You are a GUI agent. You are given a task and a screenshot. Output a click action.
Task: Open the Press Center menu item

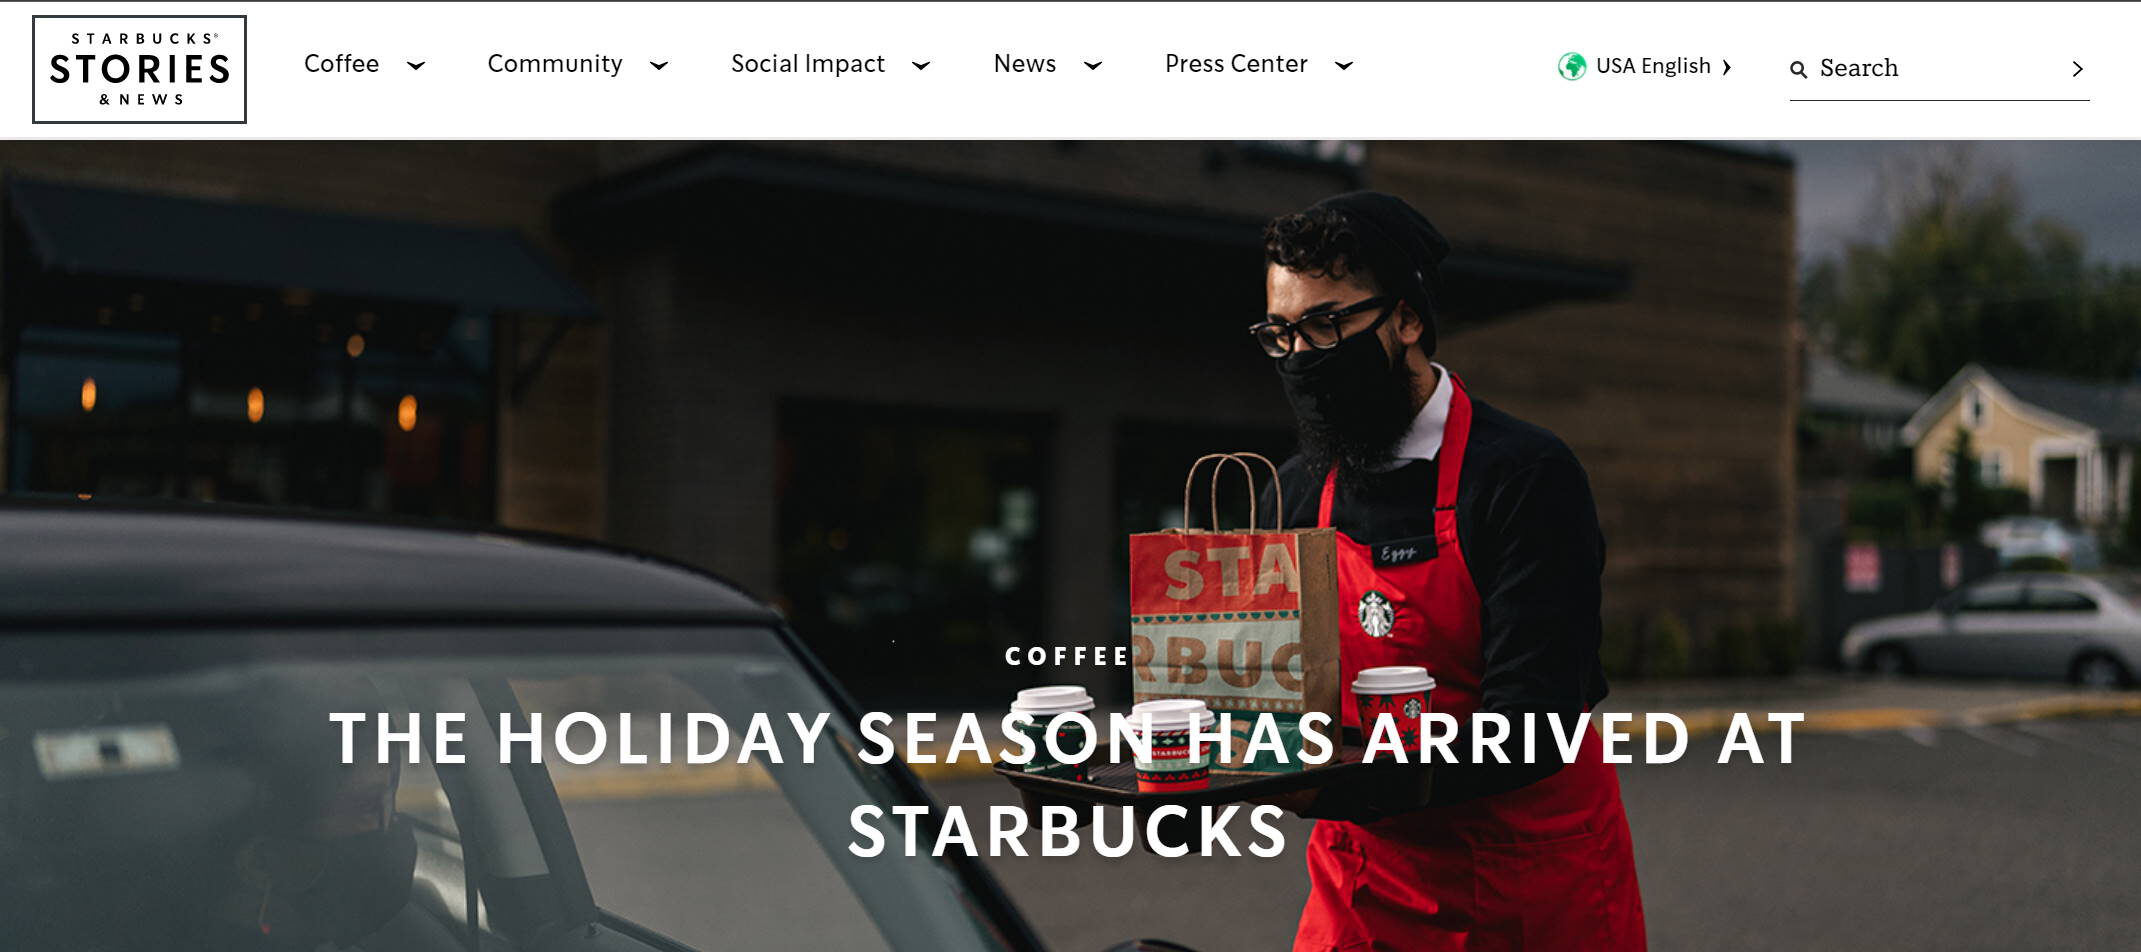[x=1236, y=64]
